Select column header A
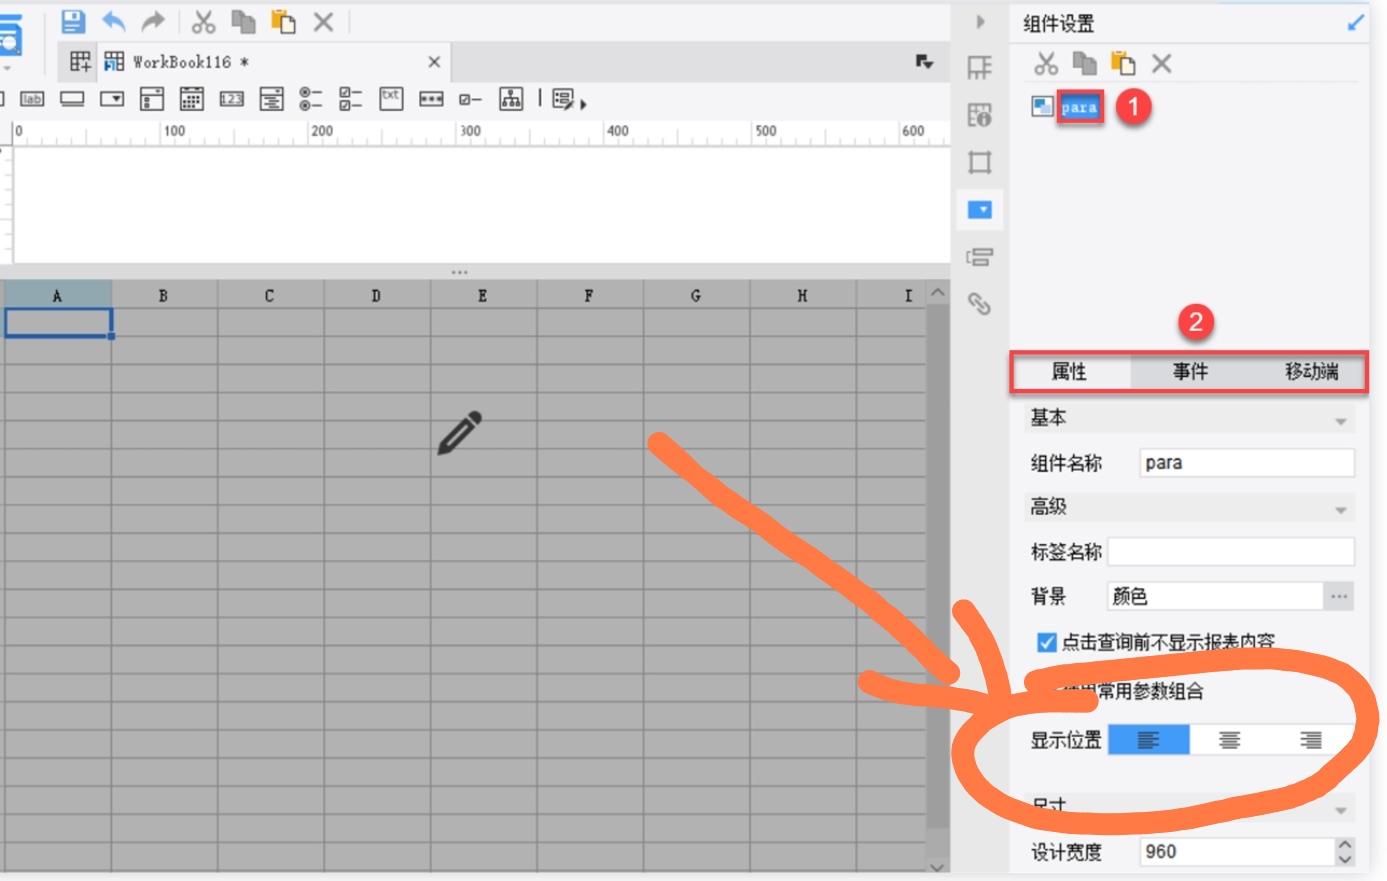 click(x=57, y=295)
